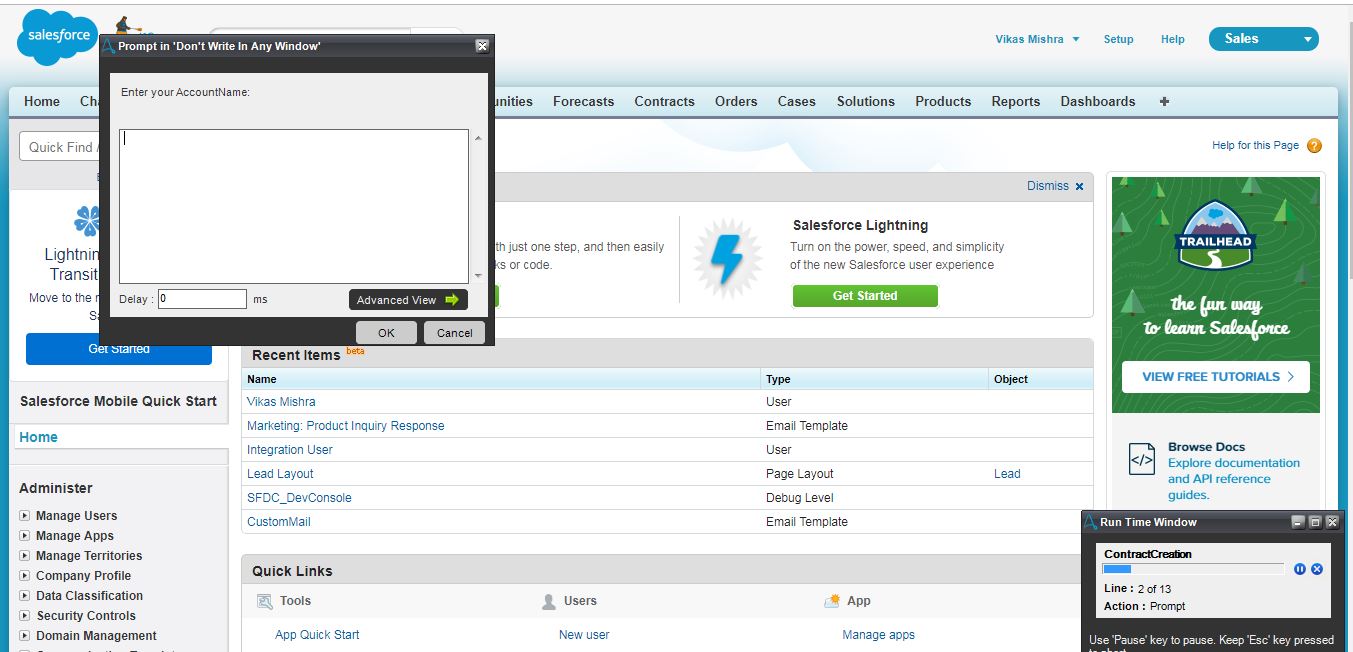The height and width of the screenshot is (652, 1353).
Task: Switch to the Contracts tab
Action: coord(664,101)
